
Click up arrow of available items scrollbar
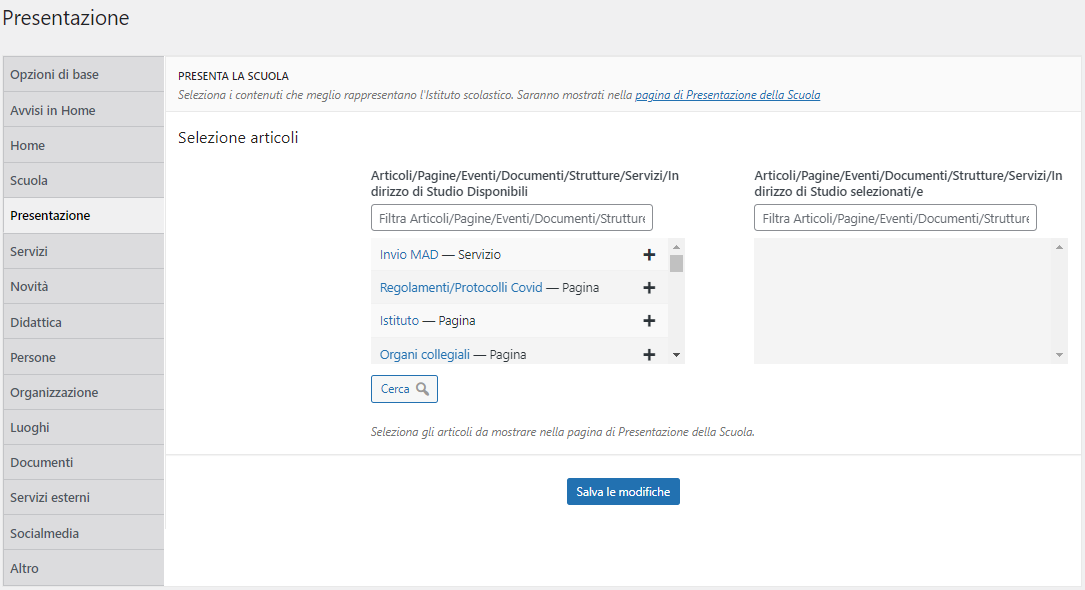pos(677,247)
